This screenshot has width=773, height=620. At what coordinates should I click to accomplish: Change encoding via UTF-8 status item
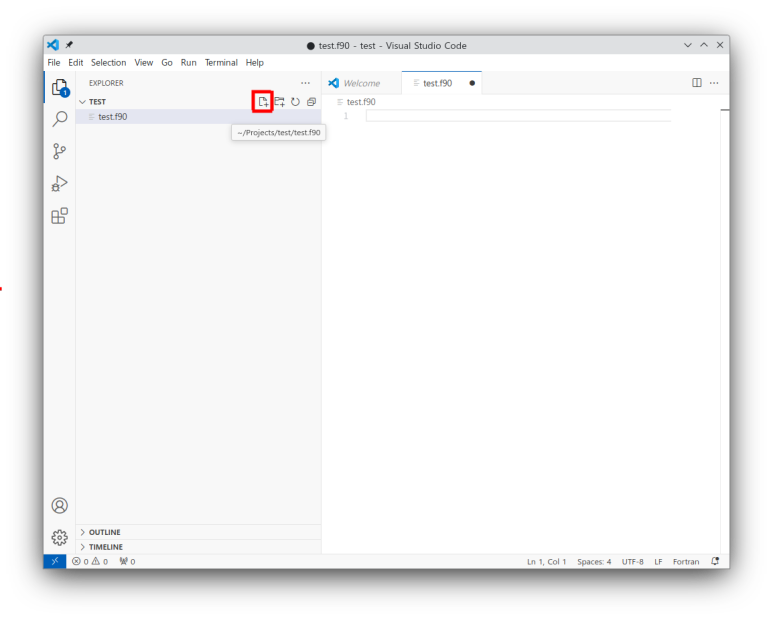[x=632, y=561]
